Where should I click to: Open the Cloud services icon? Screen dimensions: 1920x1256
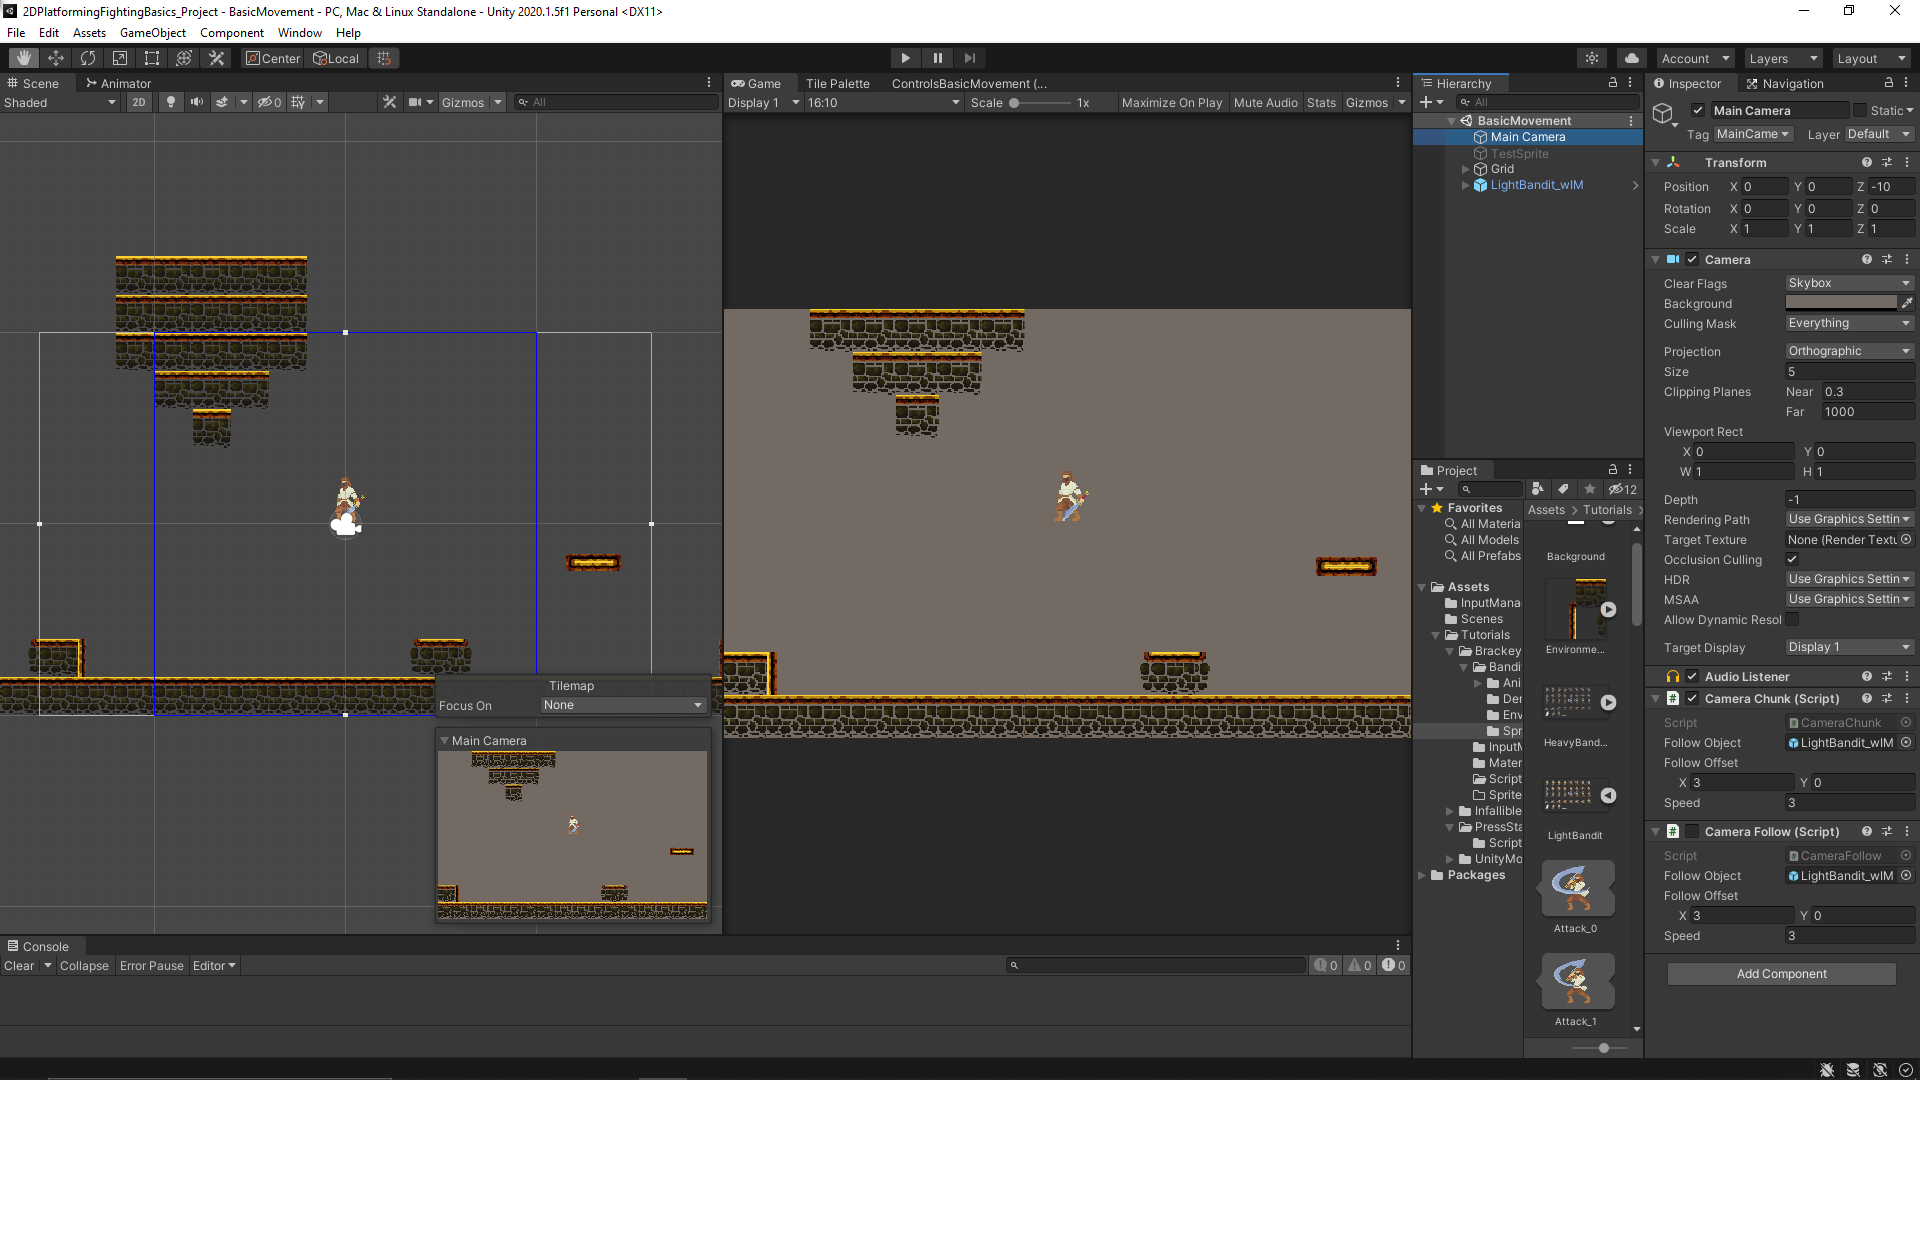[1631, 58]
